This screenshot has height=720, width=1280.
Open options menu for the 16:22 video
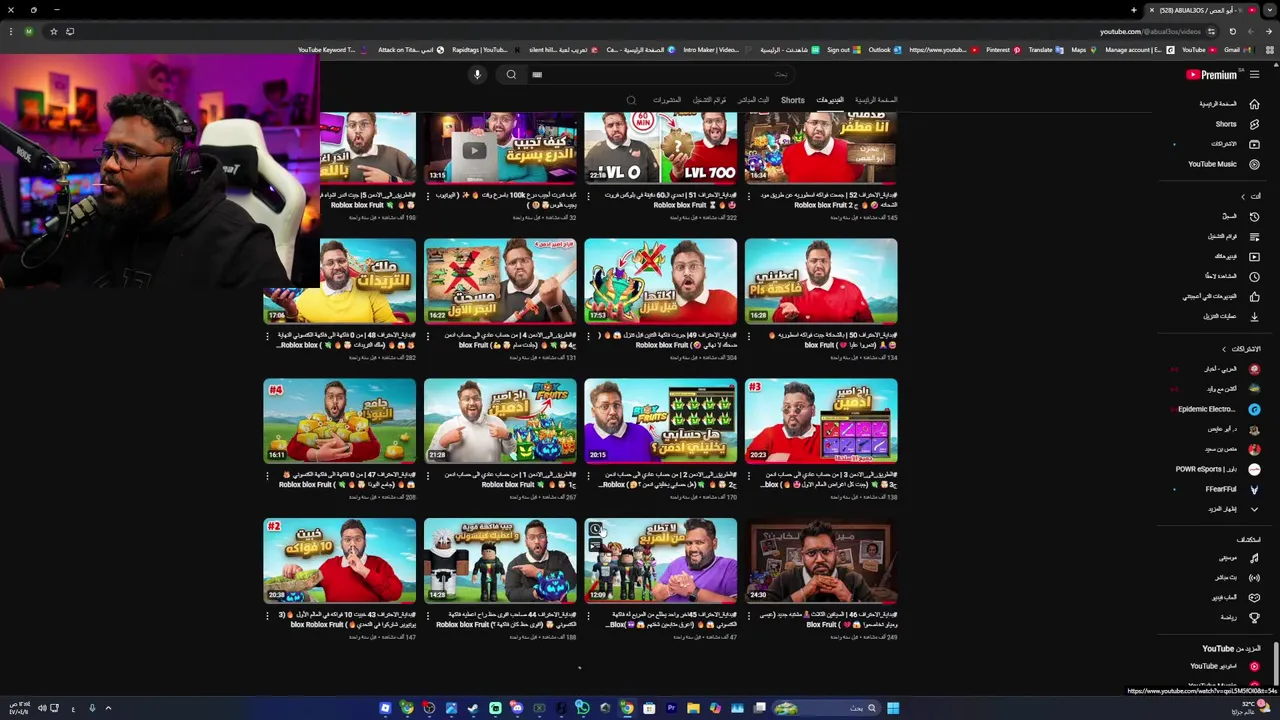coord(428,336)
